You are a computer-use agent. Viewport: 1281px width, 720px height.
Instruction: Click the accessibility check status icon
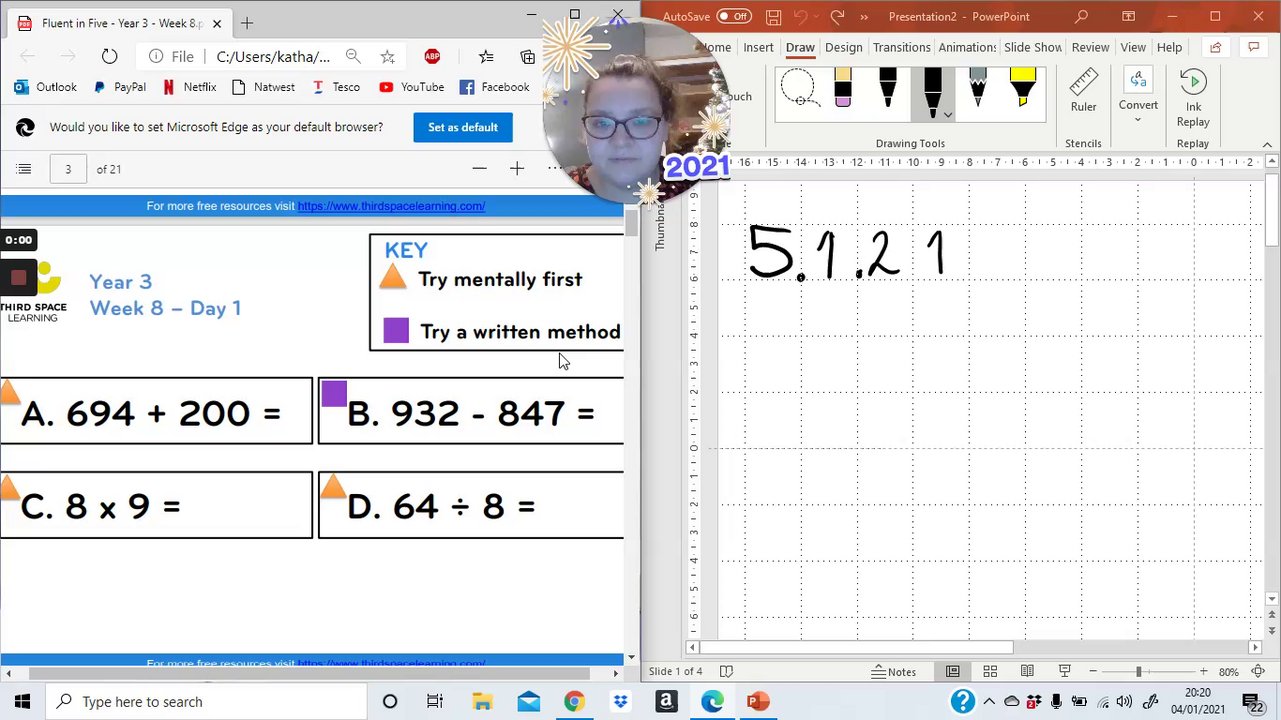727,672
